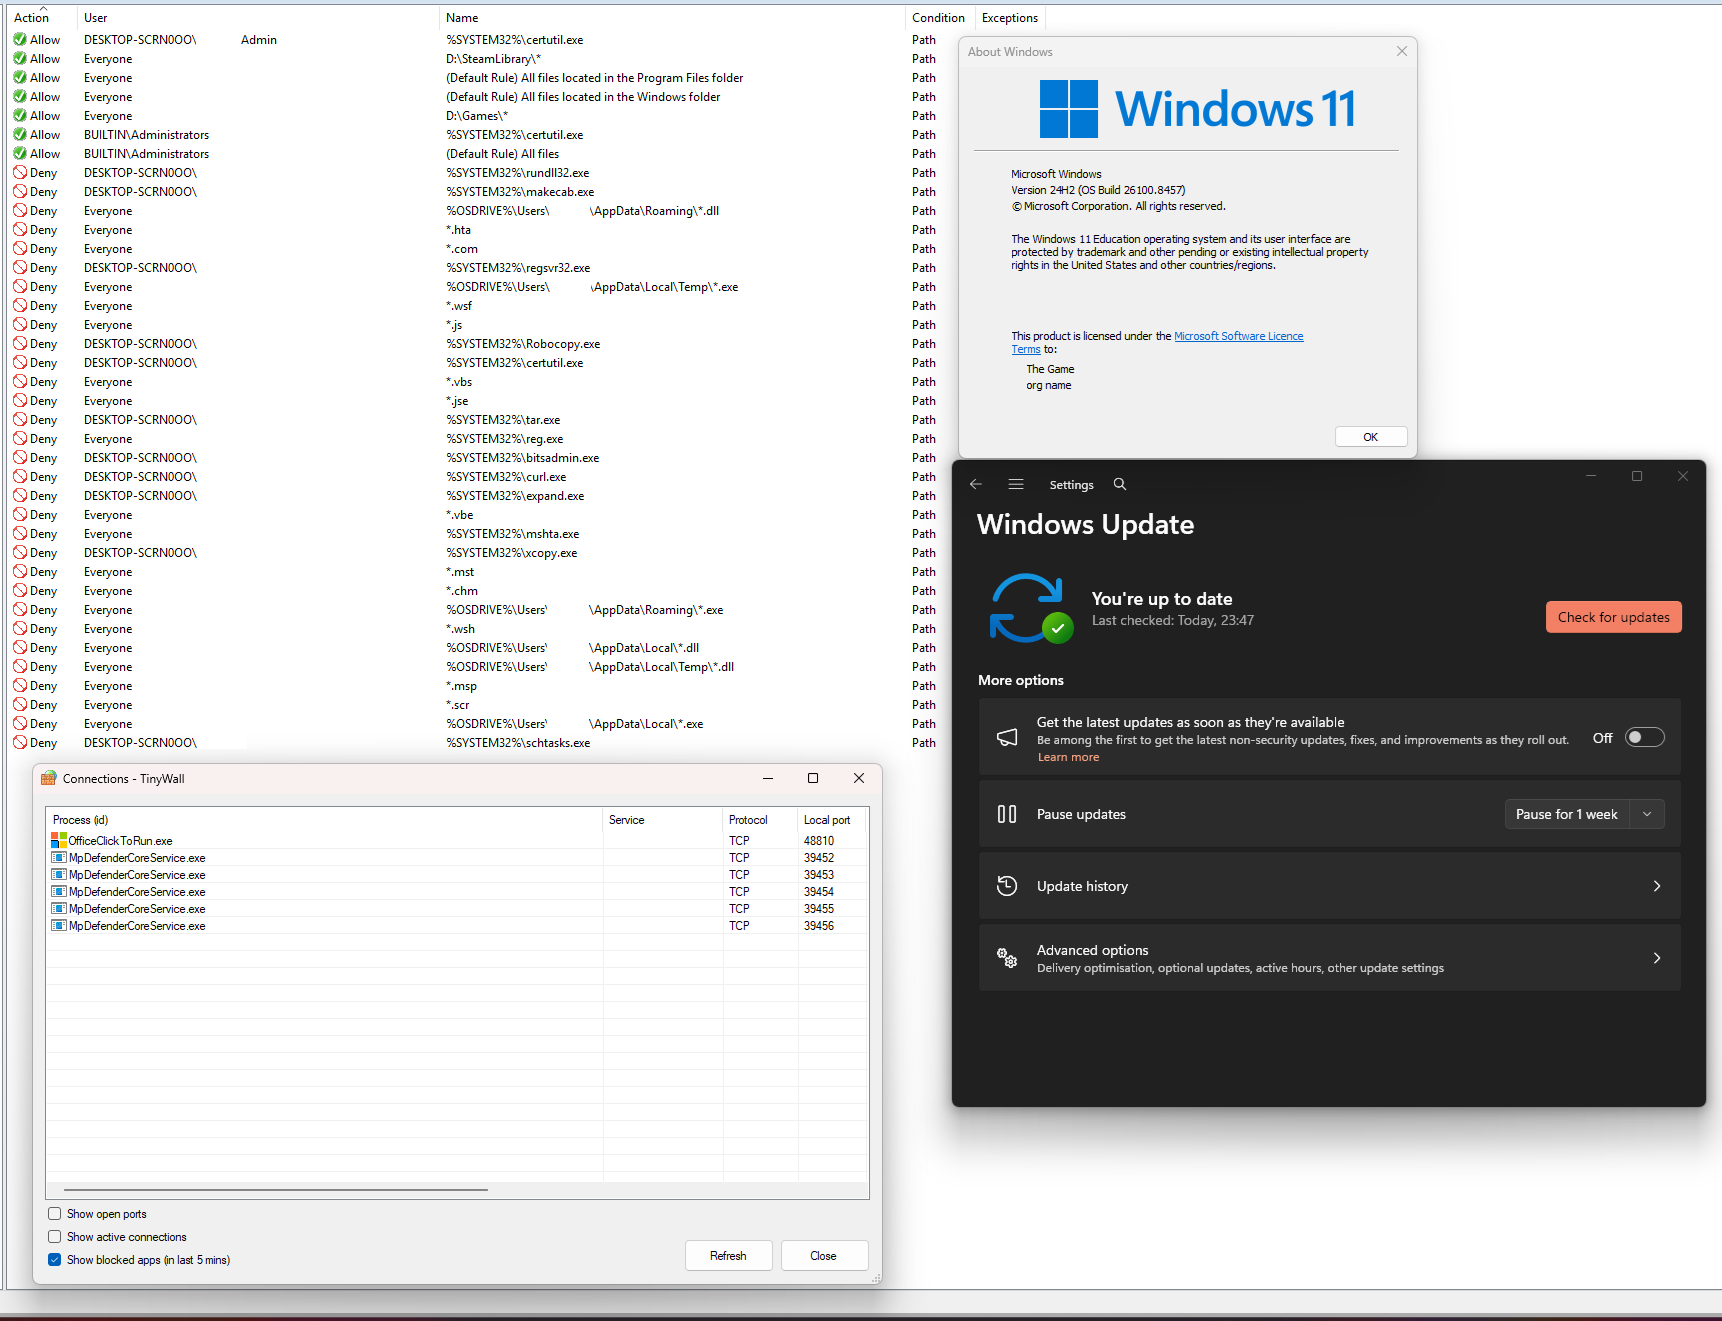Expand the pause duration dropdown arrow

click(x=1647, y=814)
